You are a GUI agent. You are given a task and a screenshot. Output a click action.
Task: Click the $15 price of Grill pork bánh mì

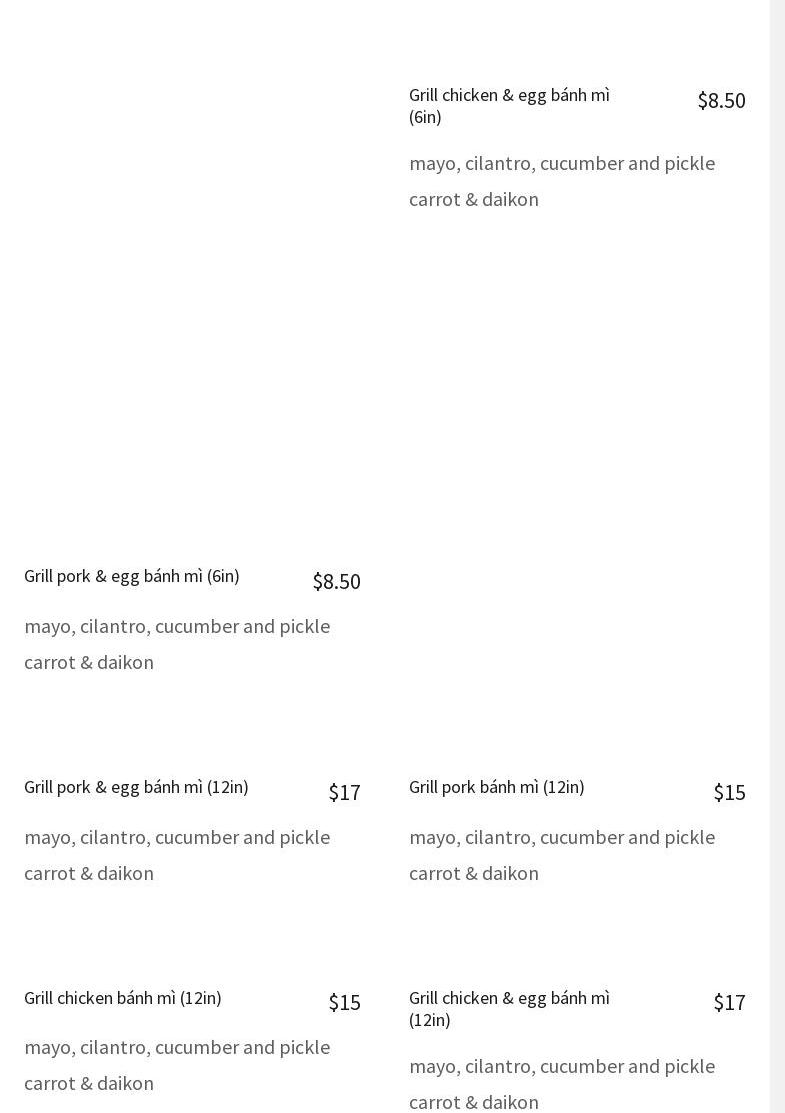tap(729, 792)
